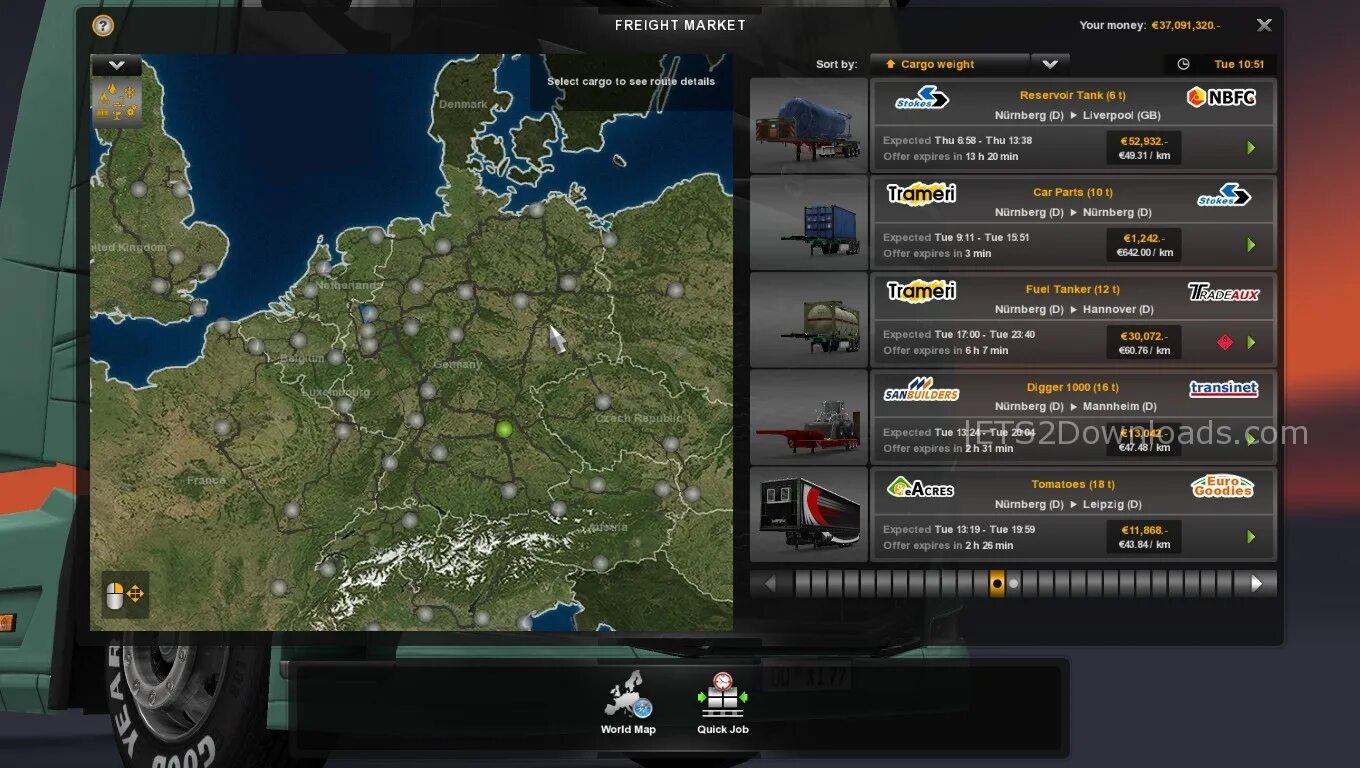Select the Reservoir Tank trailer thumbnail

(809, 126)
